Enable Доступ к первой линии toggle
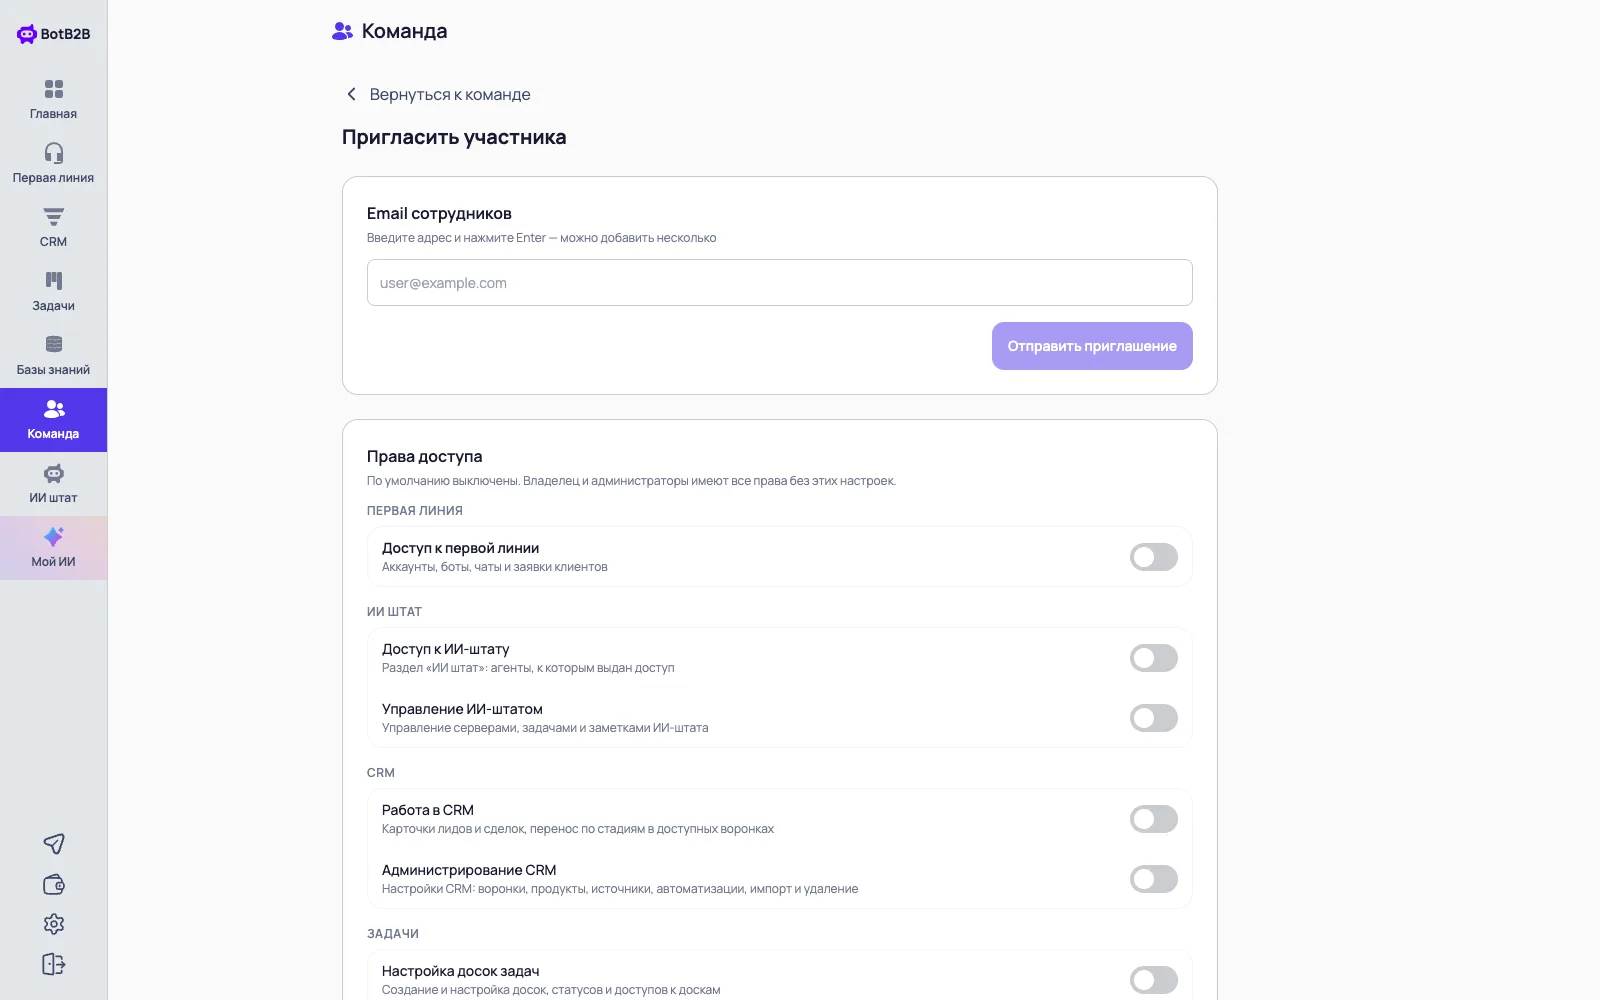The image size is (1600, 1000). 1154,557
